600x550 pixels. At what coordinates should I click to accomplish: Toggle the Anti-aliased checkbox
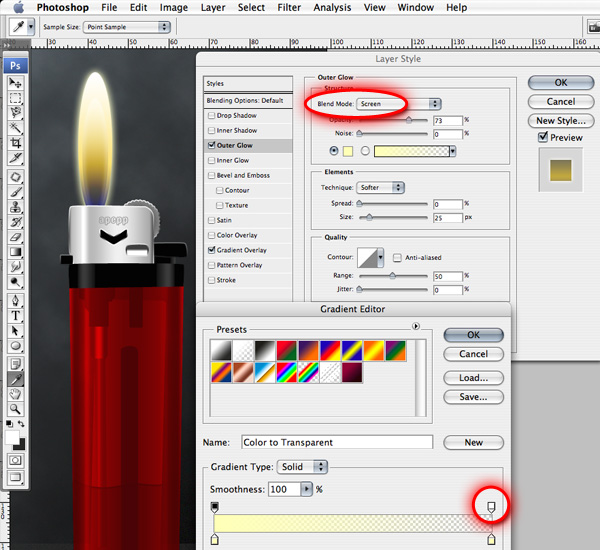coord(397,256)
